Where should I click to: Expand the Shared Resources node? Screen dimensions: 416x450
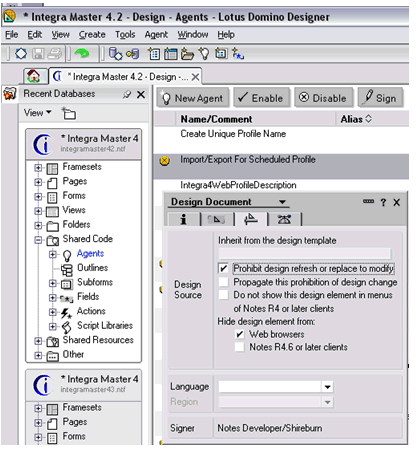tap(38, 341)
